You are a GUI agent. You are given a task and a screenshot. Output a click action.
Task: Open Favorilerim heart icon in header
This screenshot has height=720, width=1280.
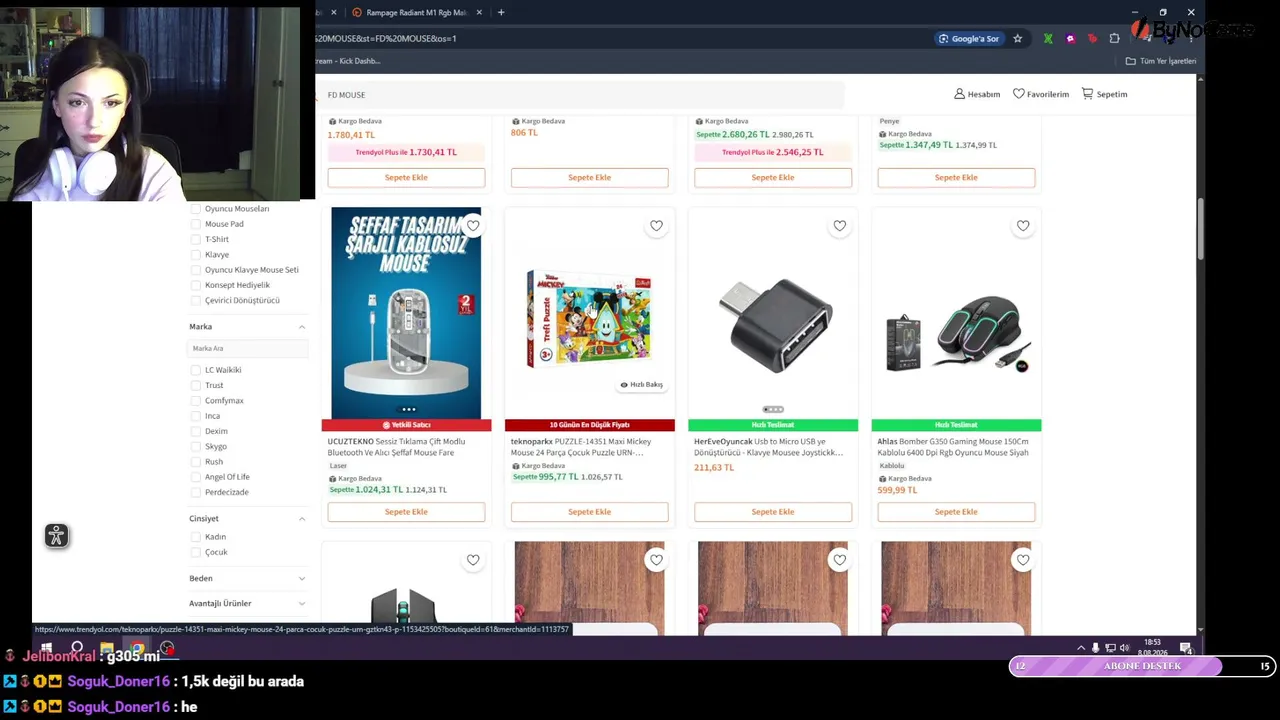(x=1018, y=94)
